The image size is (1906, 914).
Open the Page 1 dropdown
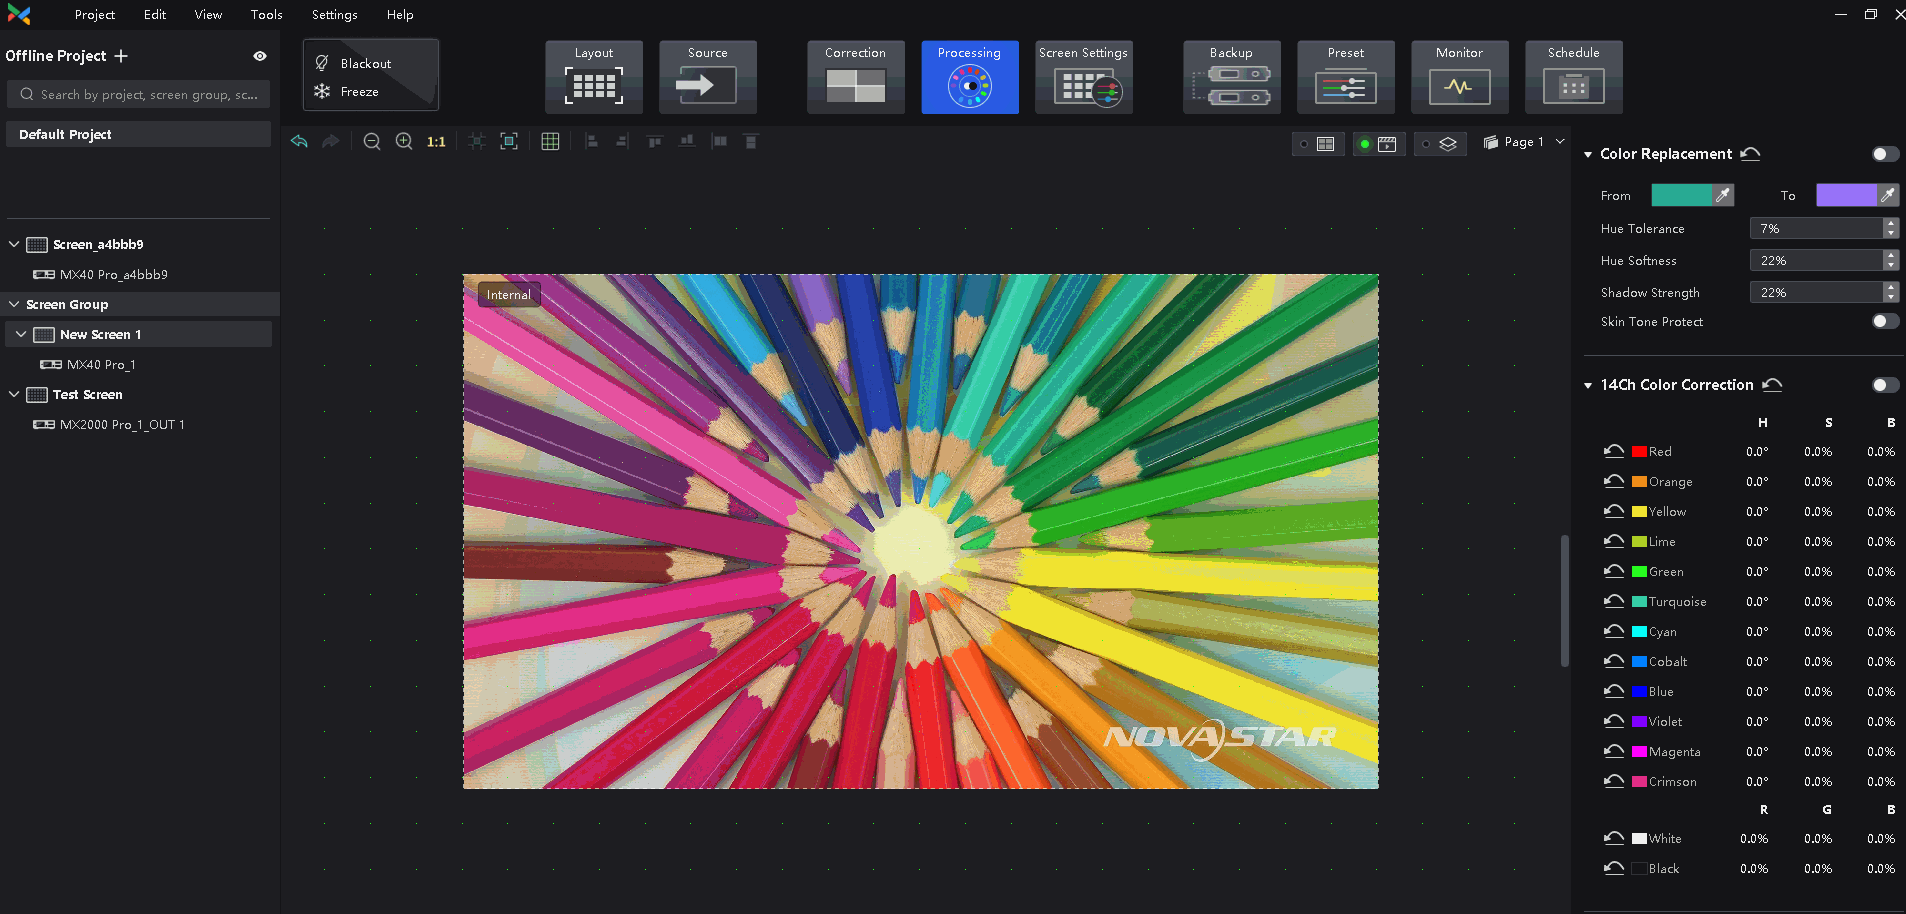click(1524, 142)
